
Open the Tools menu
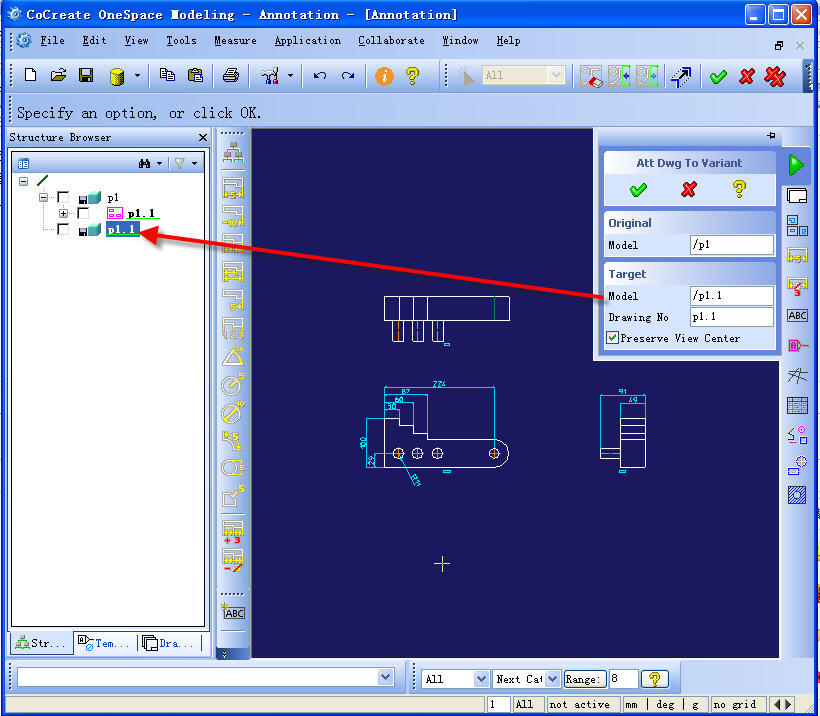(181, 40)
